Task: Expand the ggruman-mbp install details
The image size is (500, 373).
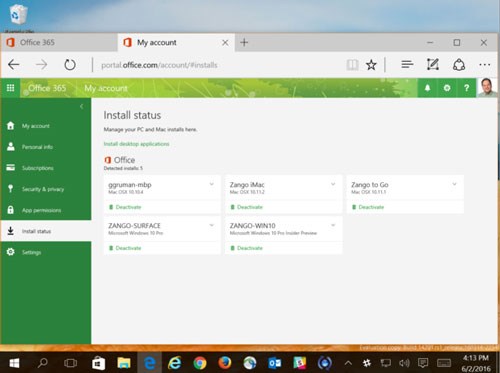Action: tap(212, 184)
